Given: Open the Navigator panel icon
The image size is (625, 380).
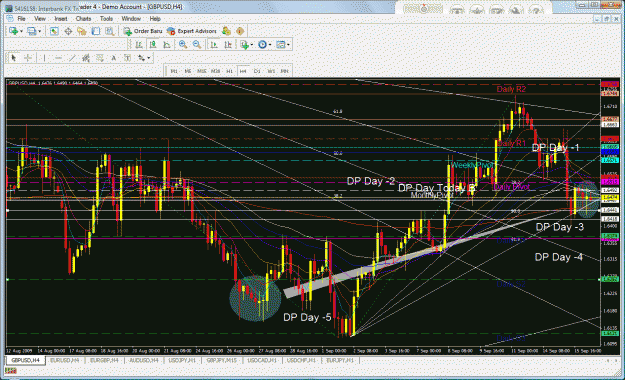Looking at the screenshot, I should click(82, 31).
